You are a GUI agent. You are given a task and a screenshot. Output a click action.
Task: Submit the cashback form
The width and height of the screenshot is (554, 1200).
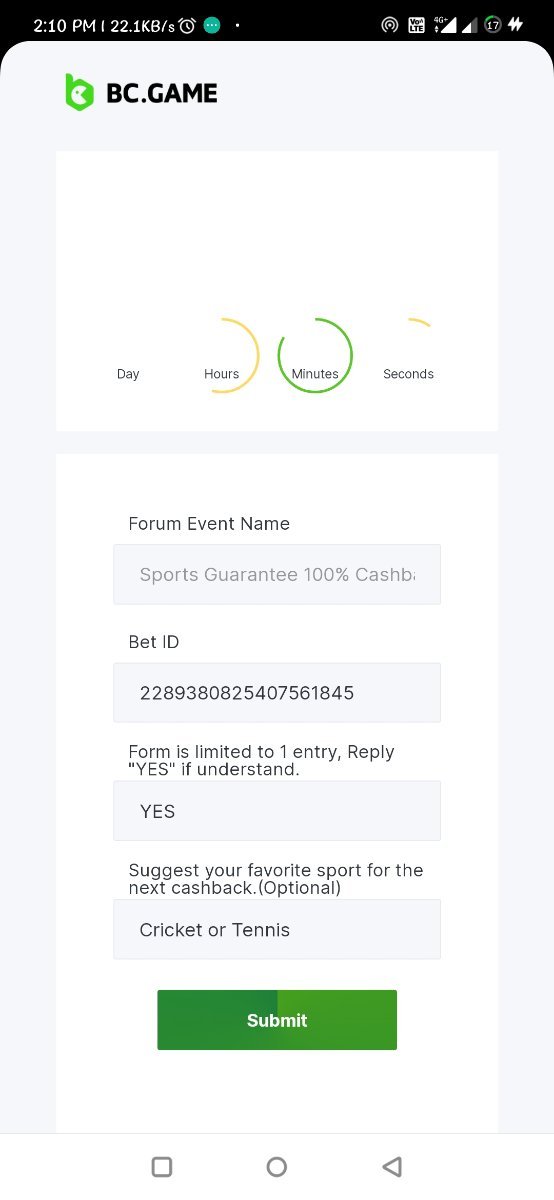click(x=277, y=1020)
